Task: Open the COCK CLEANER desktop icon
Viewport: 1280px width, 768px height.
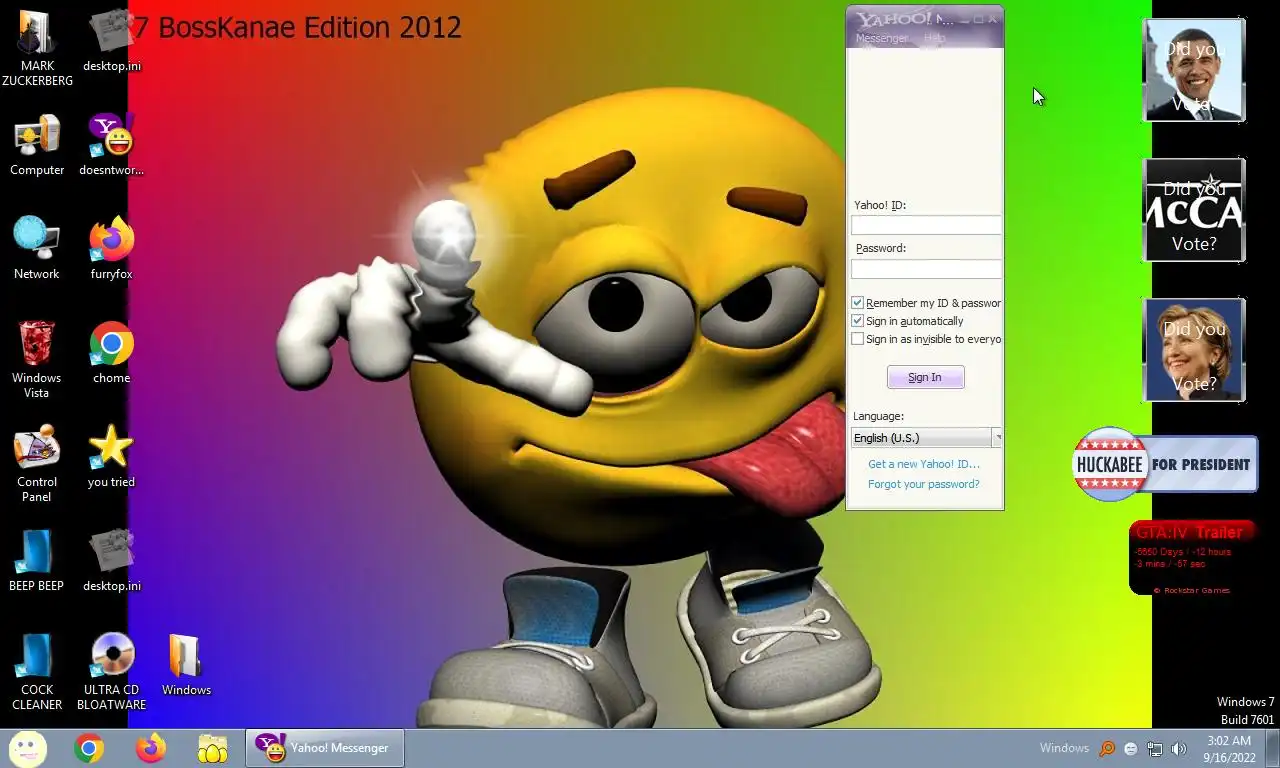Action: point(37,671)
